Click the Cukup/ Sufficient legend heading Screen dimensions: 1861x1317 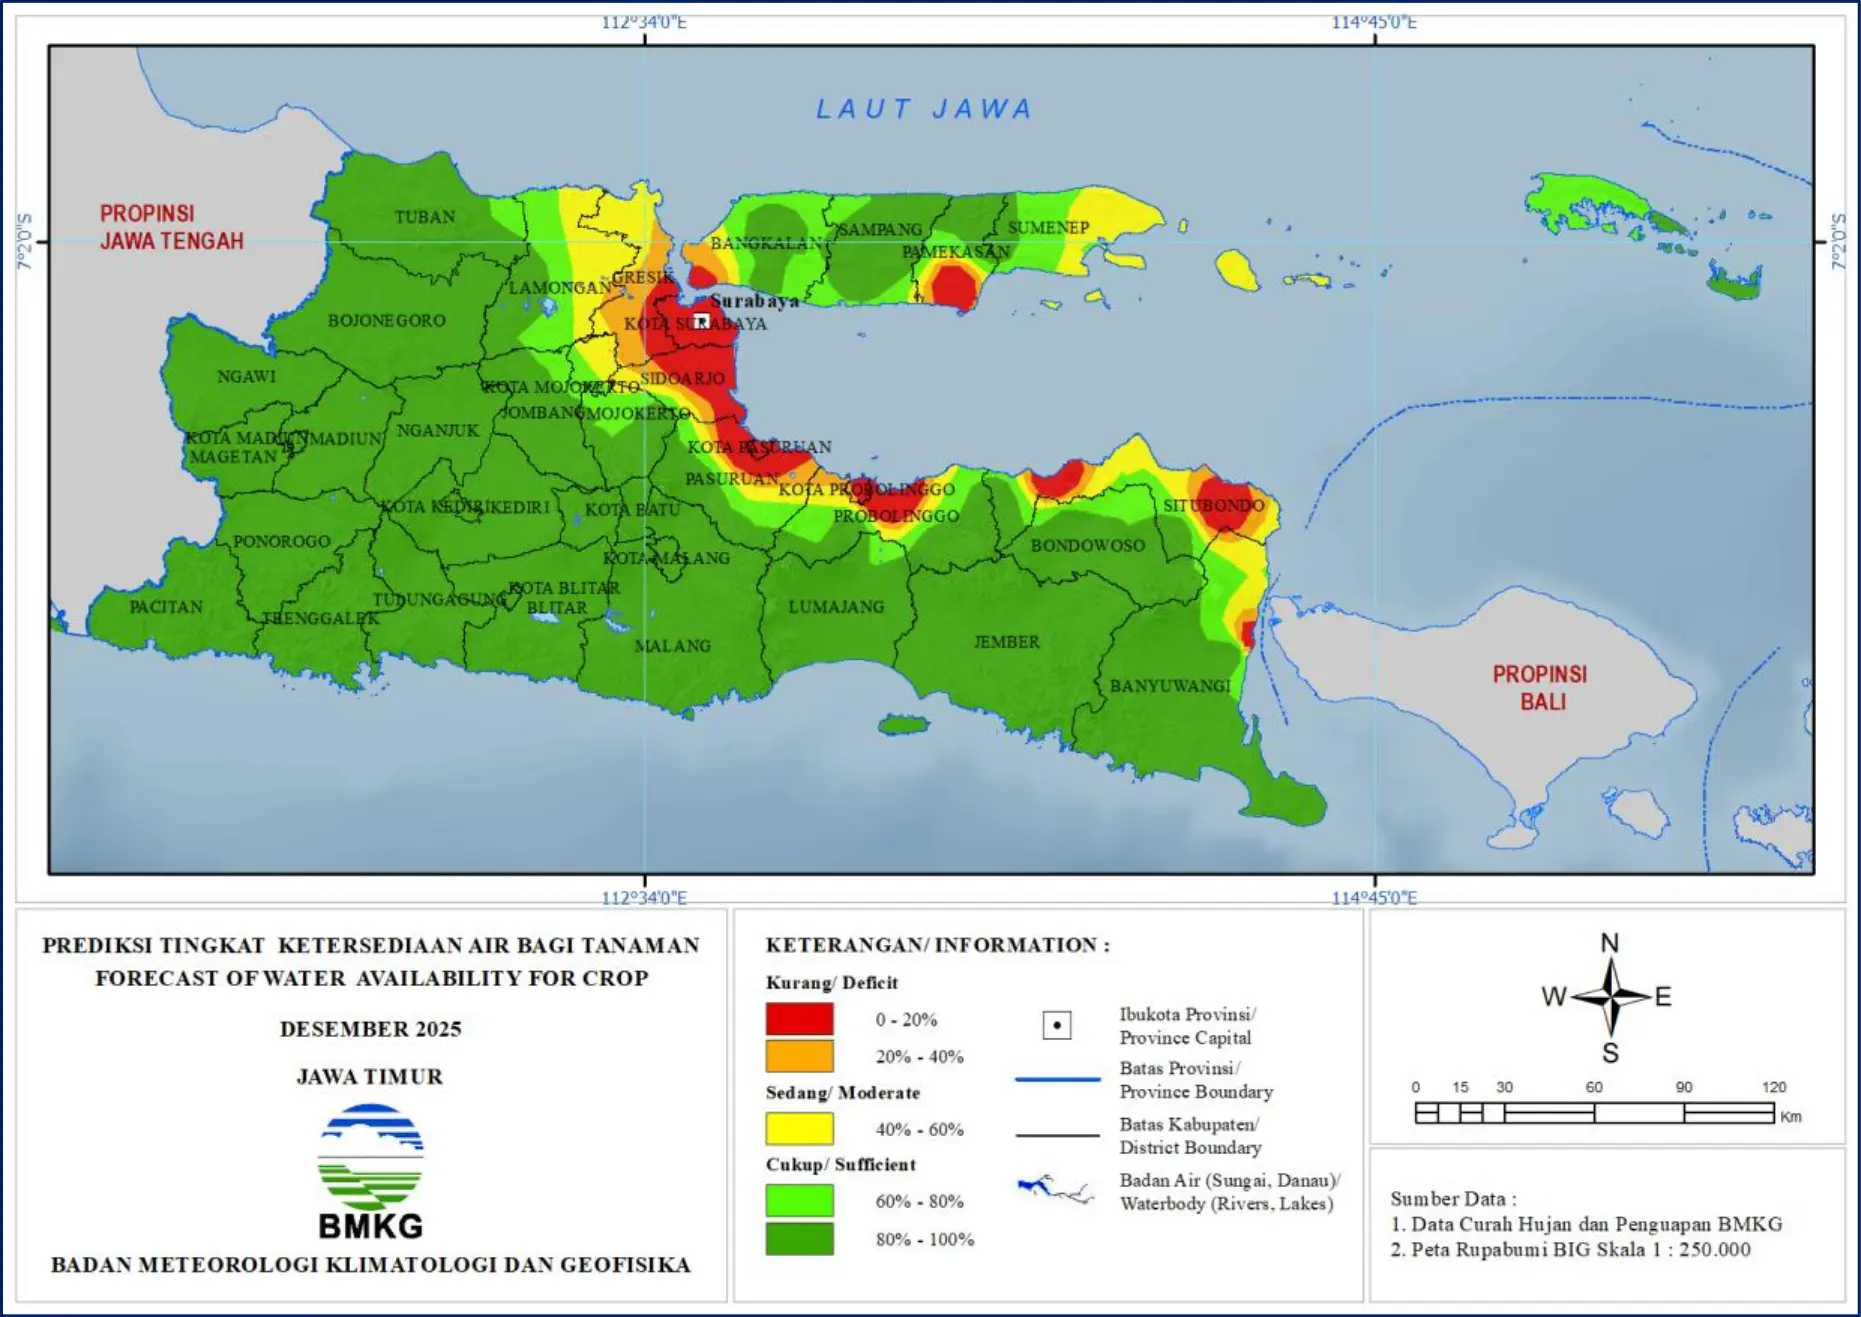point(841,1164)
